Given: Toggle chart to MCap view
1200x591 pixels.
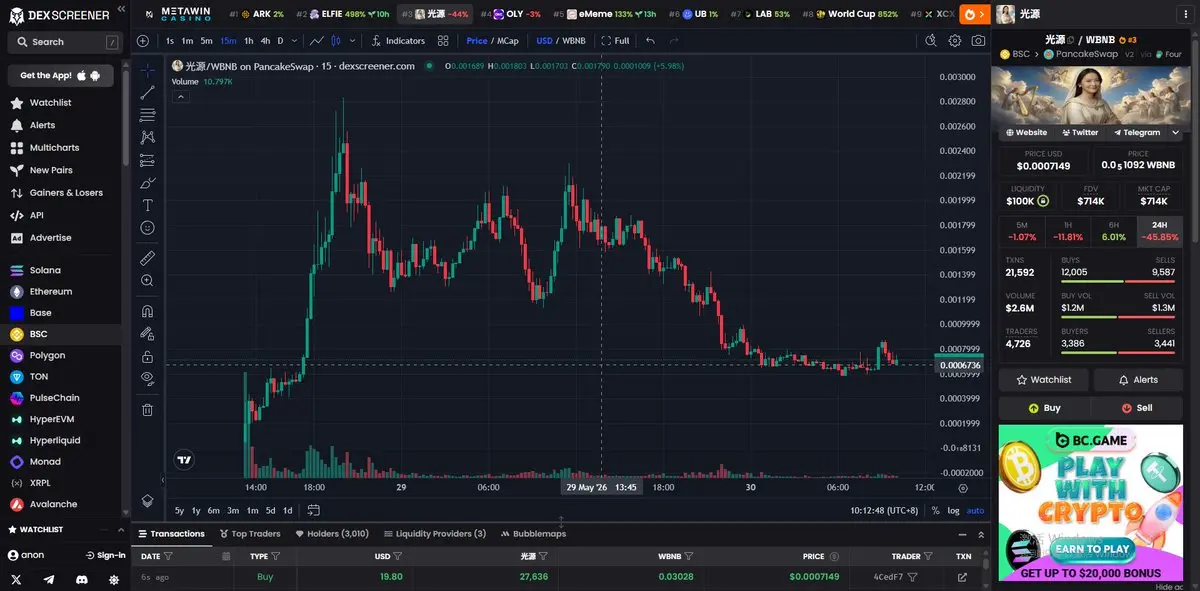Looking at the screenshot, I should (507, 41).
